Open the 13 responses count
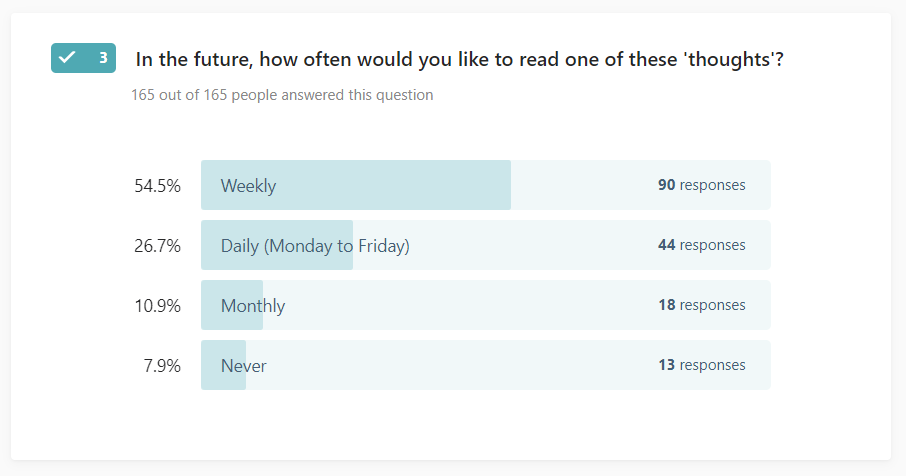Screen dimensions: 906x476 701,365
